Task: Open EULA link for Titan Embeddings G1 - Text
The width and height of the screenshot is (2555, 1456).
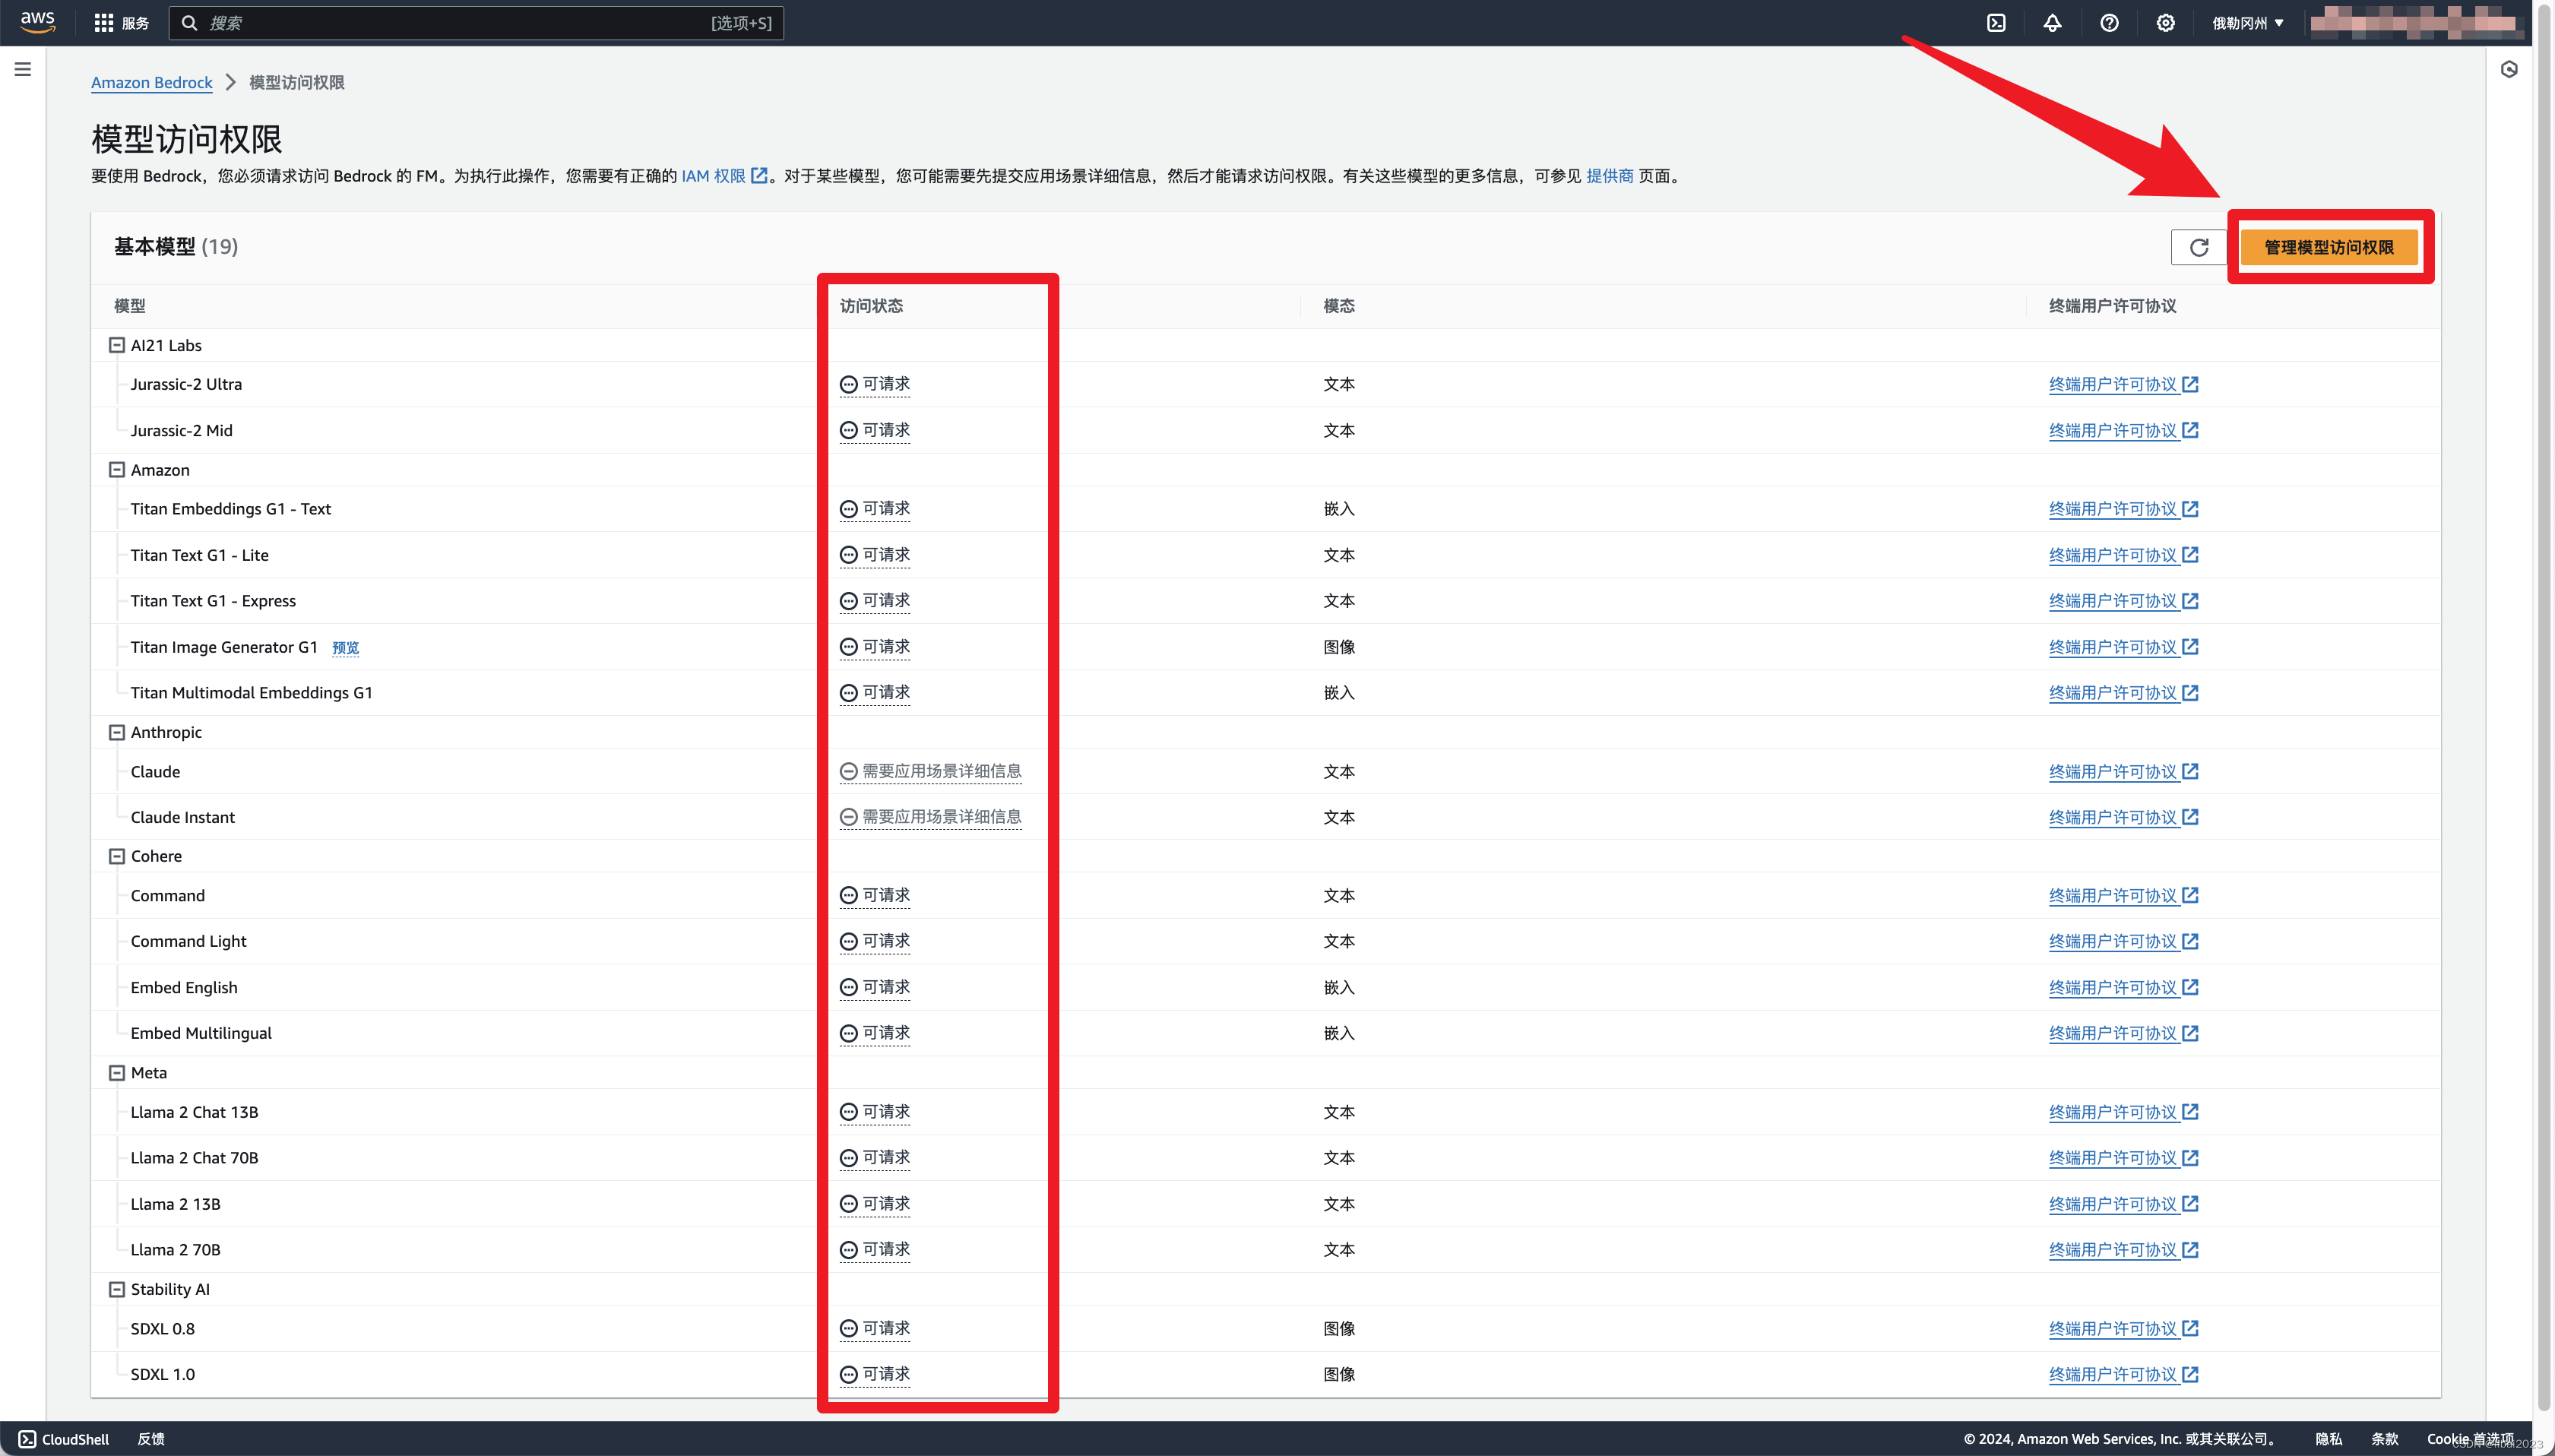Action: 2112,508
